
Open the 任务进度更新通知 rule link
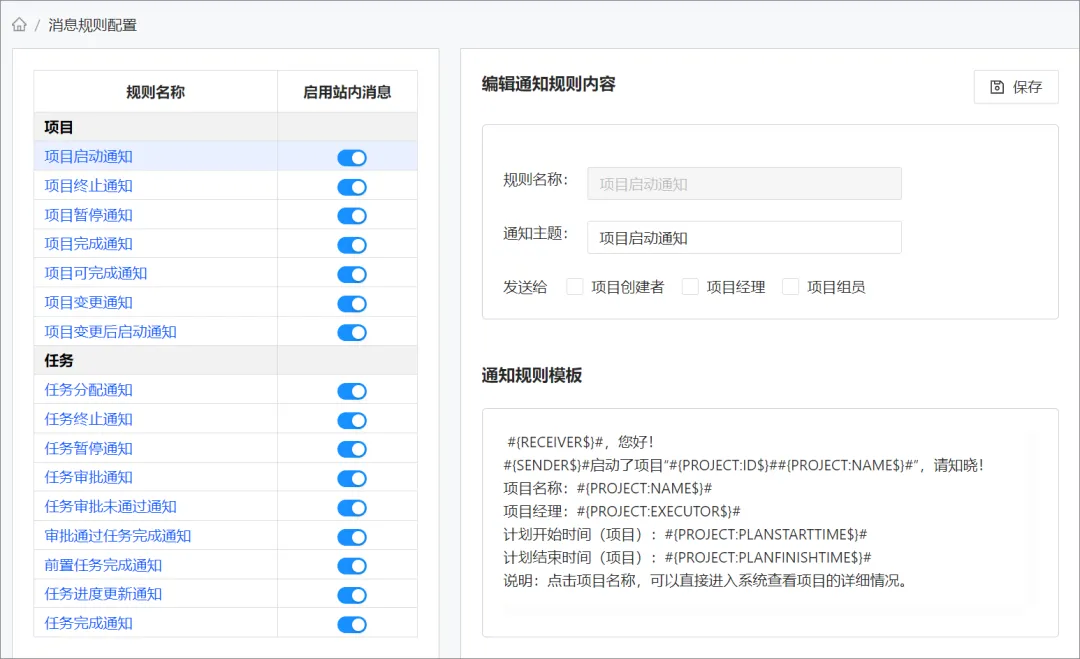pyautogui.click(x=103, y=594)
